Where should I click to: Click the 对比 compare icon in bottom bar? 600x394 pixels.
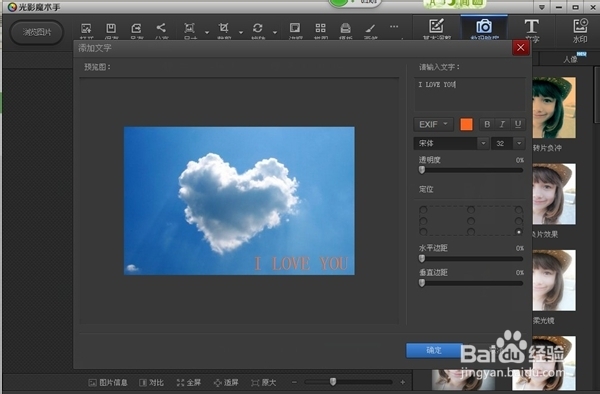coord(143,383)
